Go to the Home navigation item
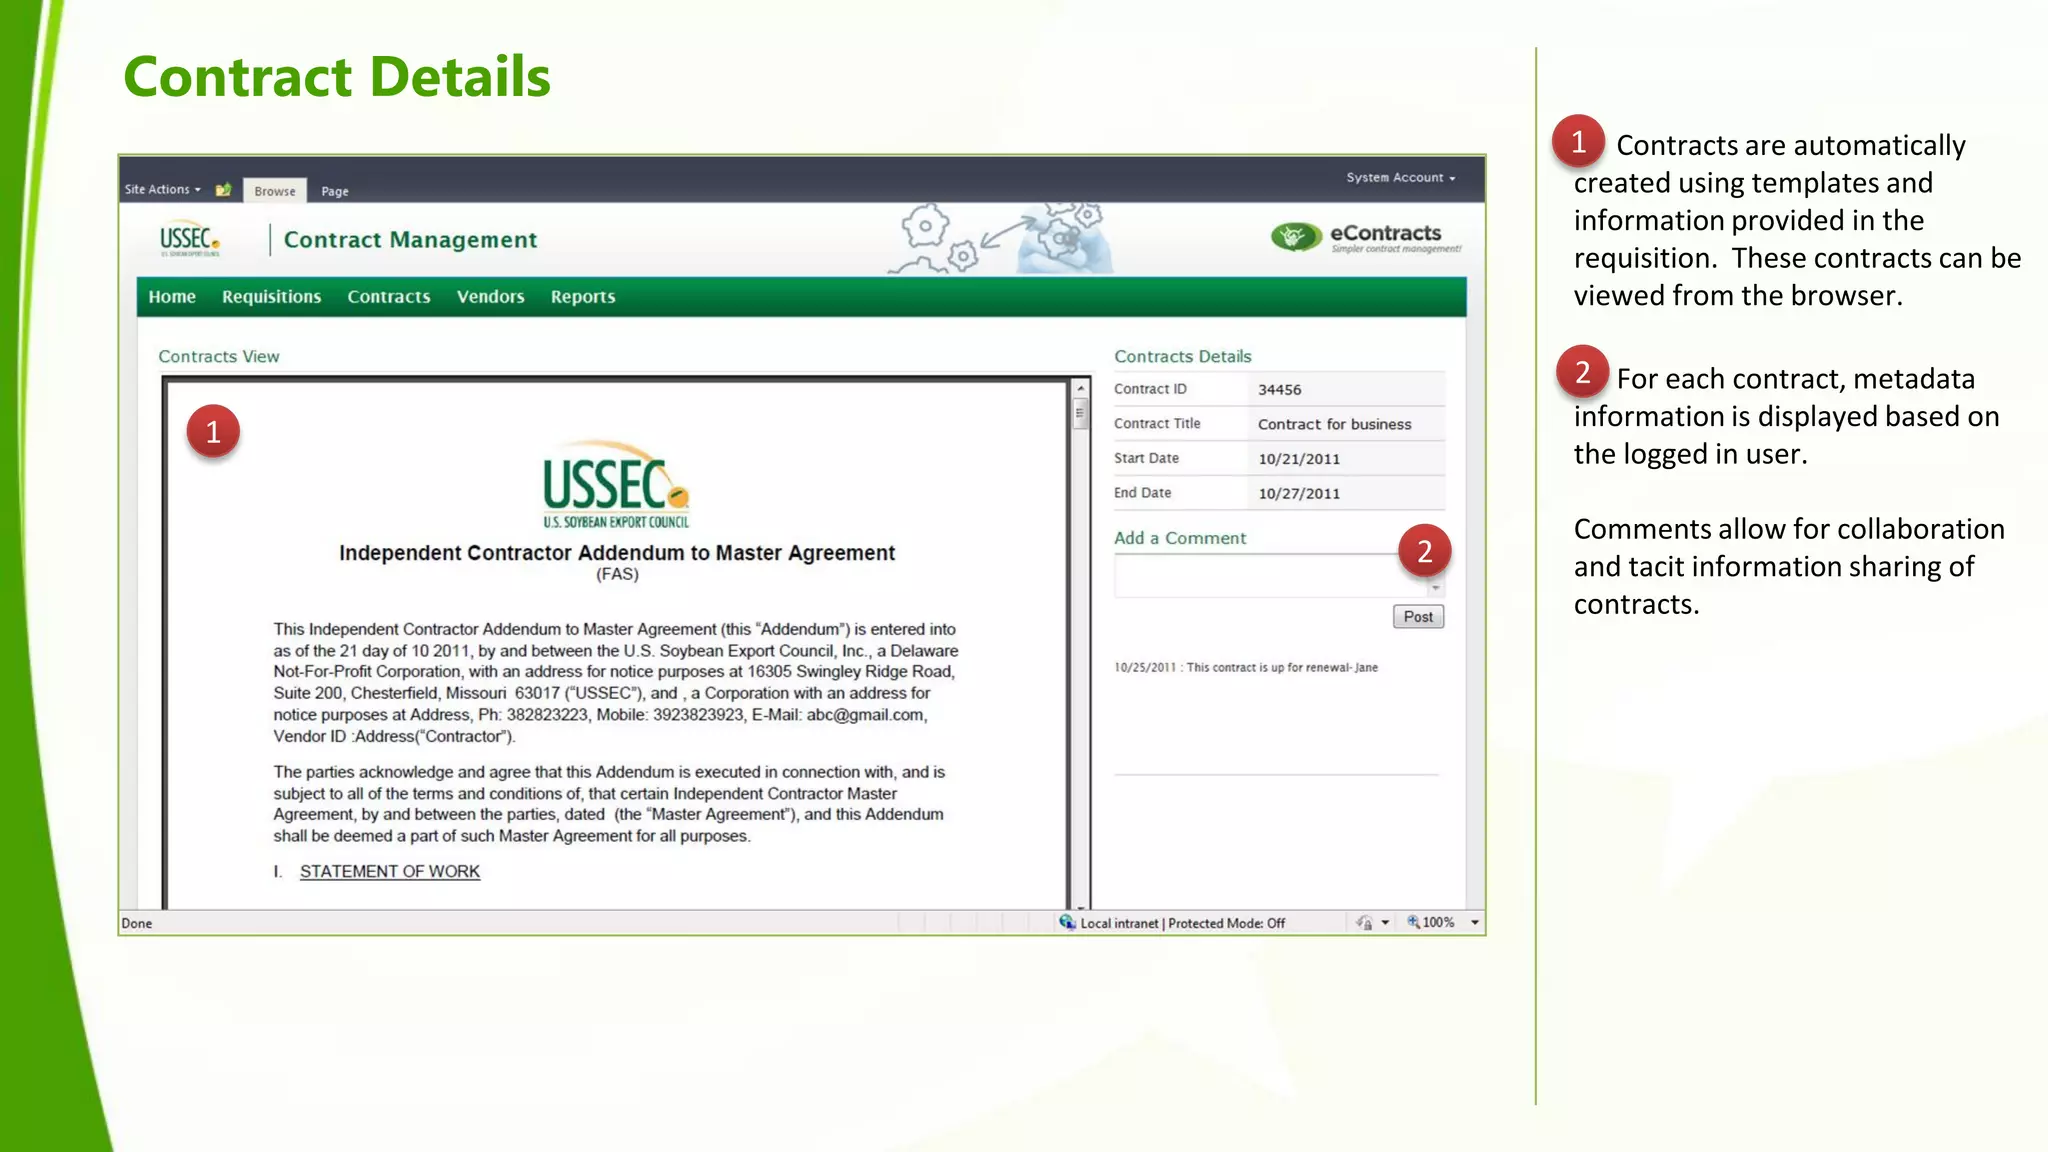Image resolution: width=2048 pixels, height=1152 pixels. (x=172, y=297)
